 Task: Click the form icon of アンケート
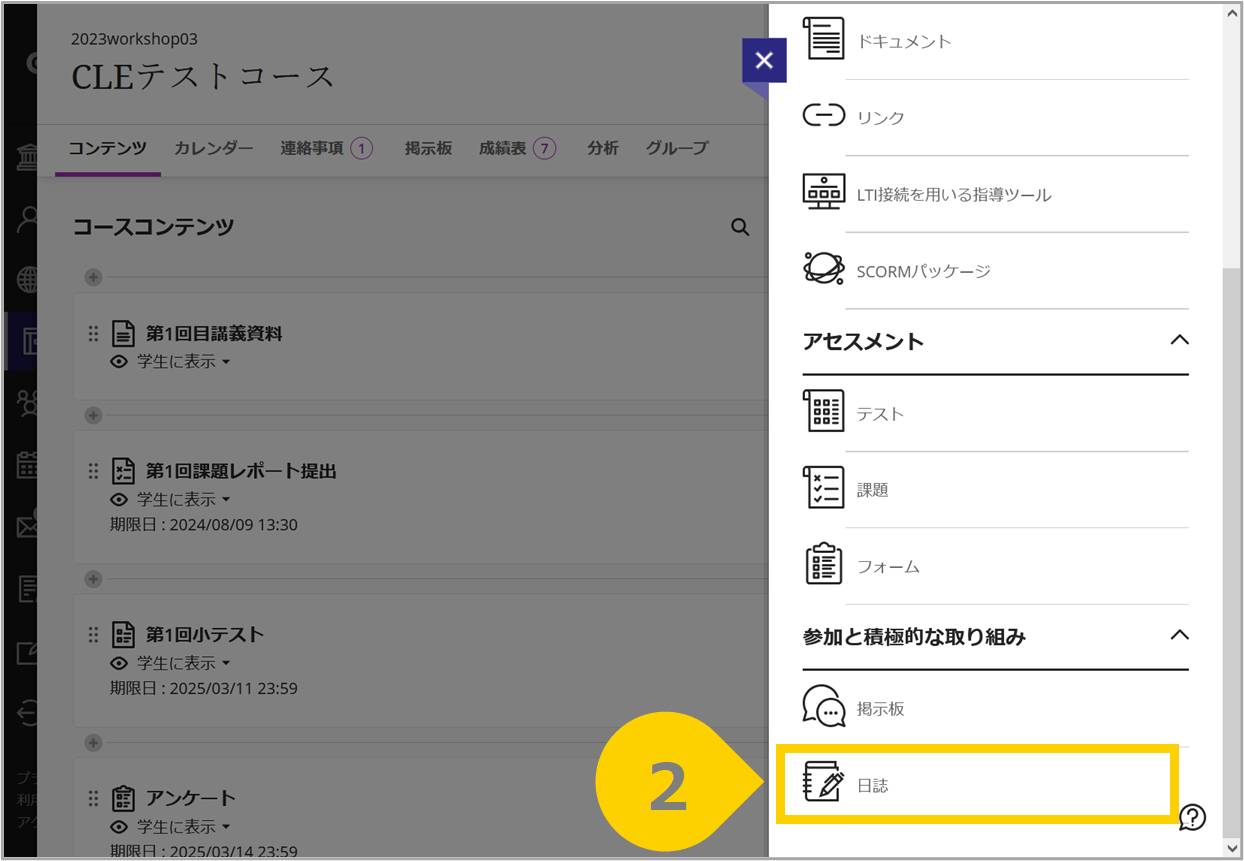[x=123, y=798]
